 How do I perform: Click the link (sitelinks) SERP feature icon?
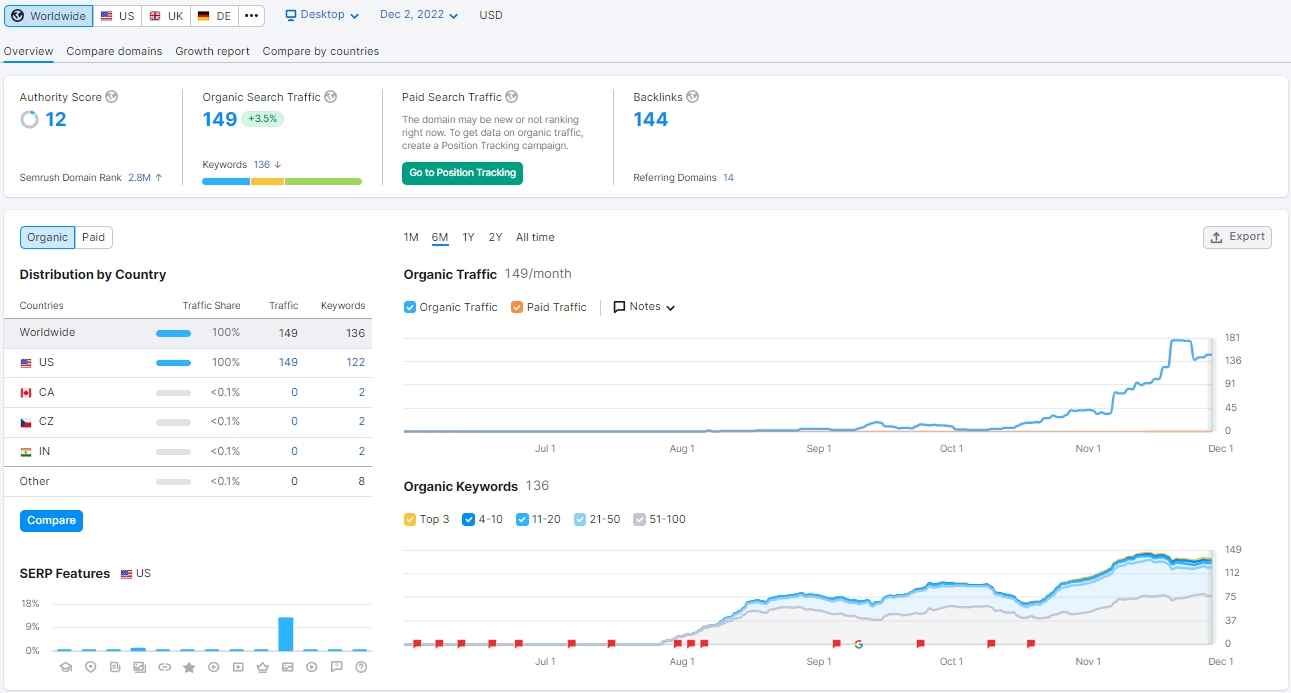click(x=164, y=667)
